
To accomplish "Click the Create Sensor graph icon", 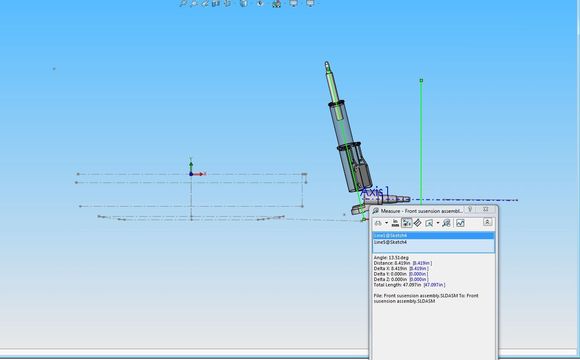I will [x=460, y=223].
